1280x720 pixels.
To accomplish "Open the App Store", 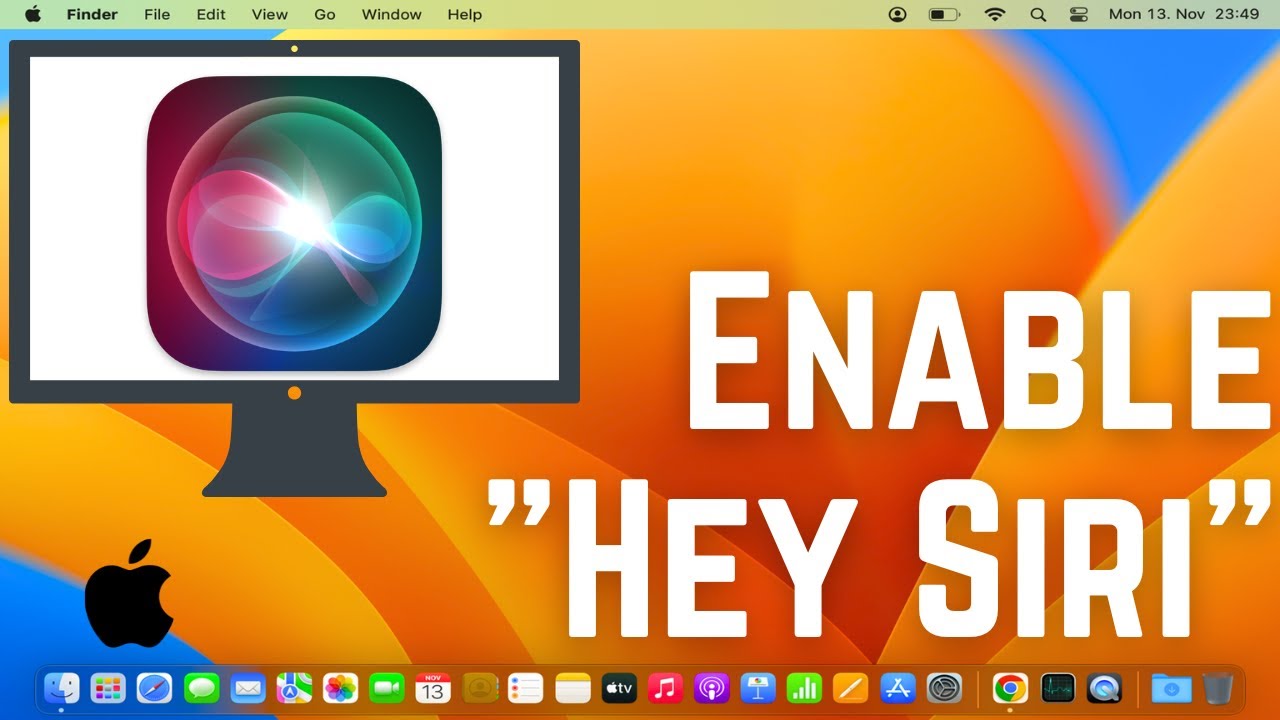I will pyautogui.click(x=898, y=688).
